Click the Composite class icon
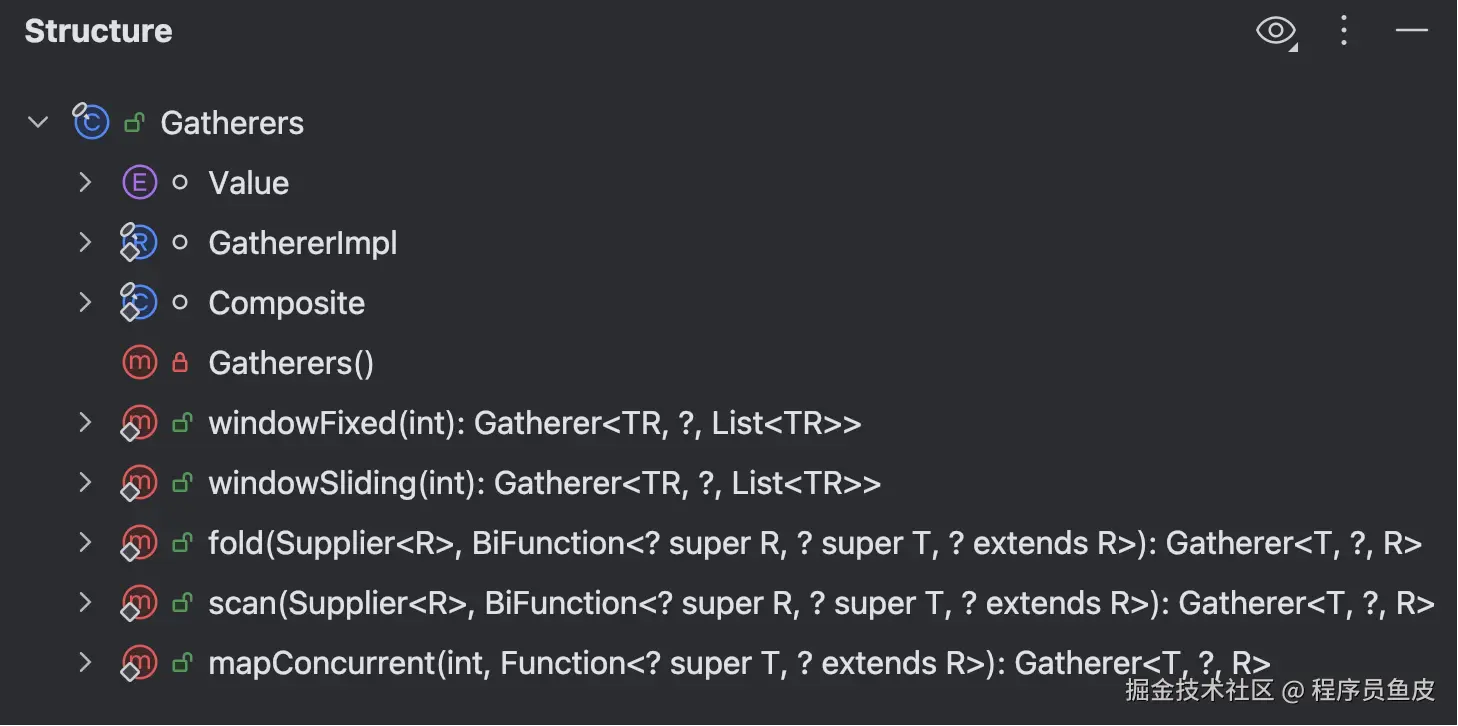 point(138,303)
